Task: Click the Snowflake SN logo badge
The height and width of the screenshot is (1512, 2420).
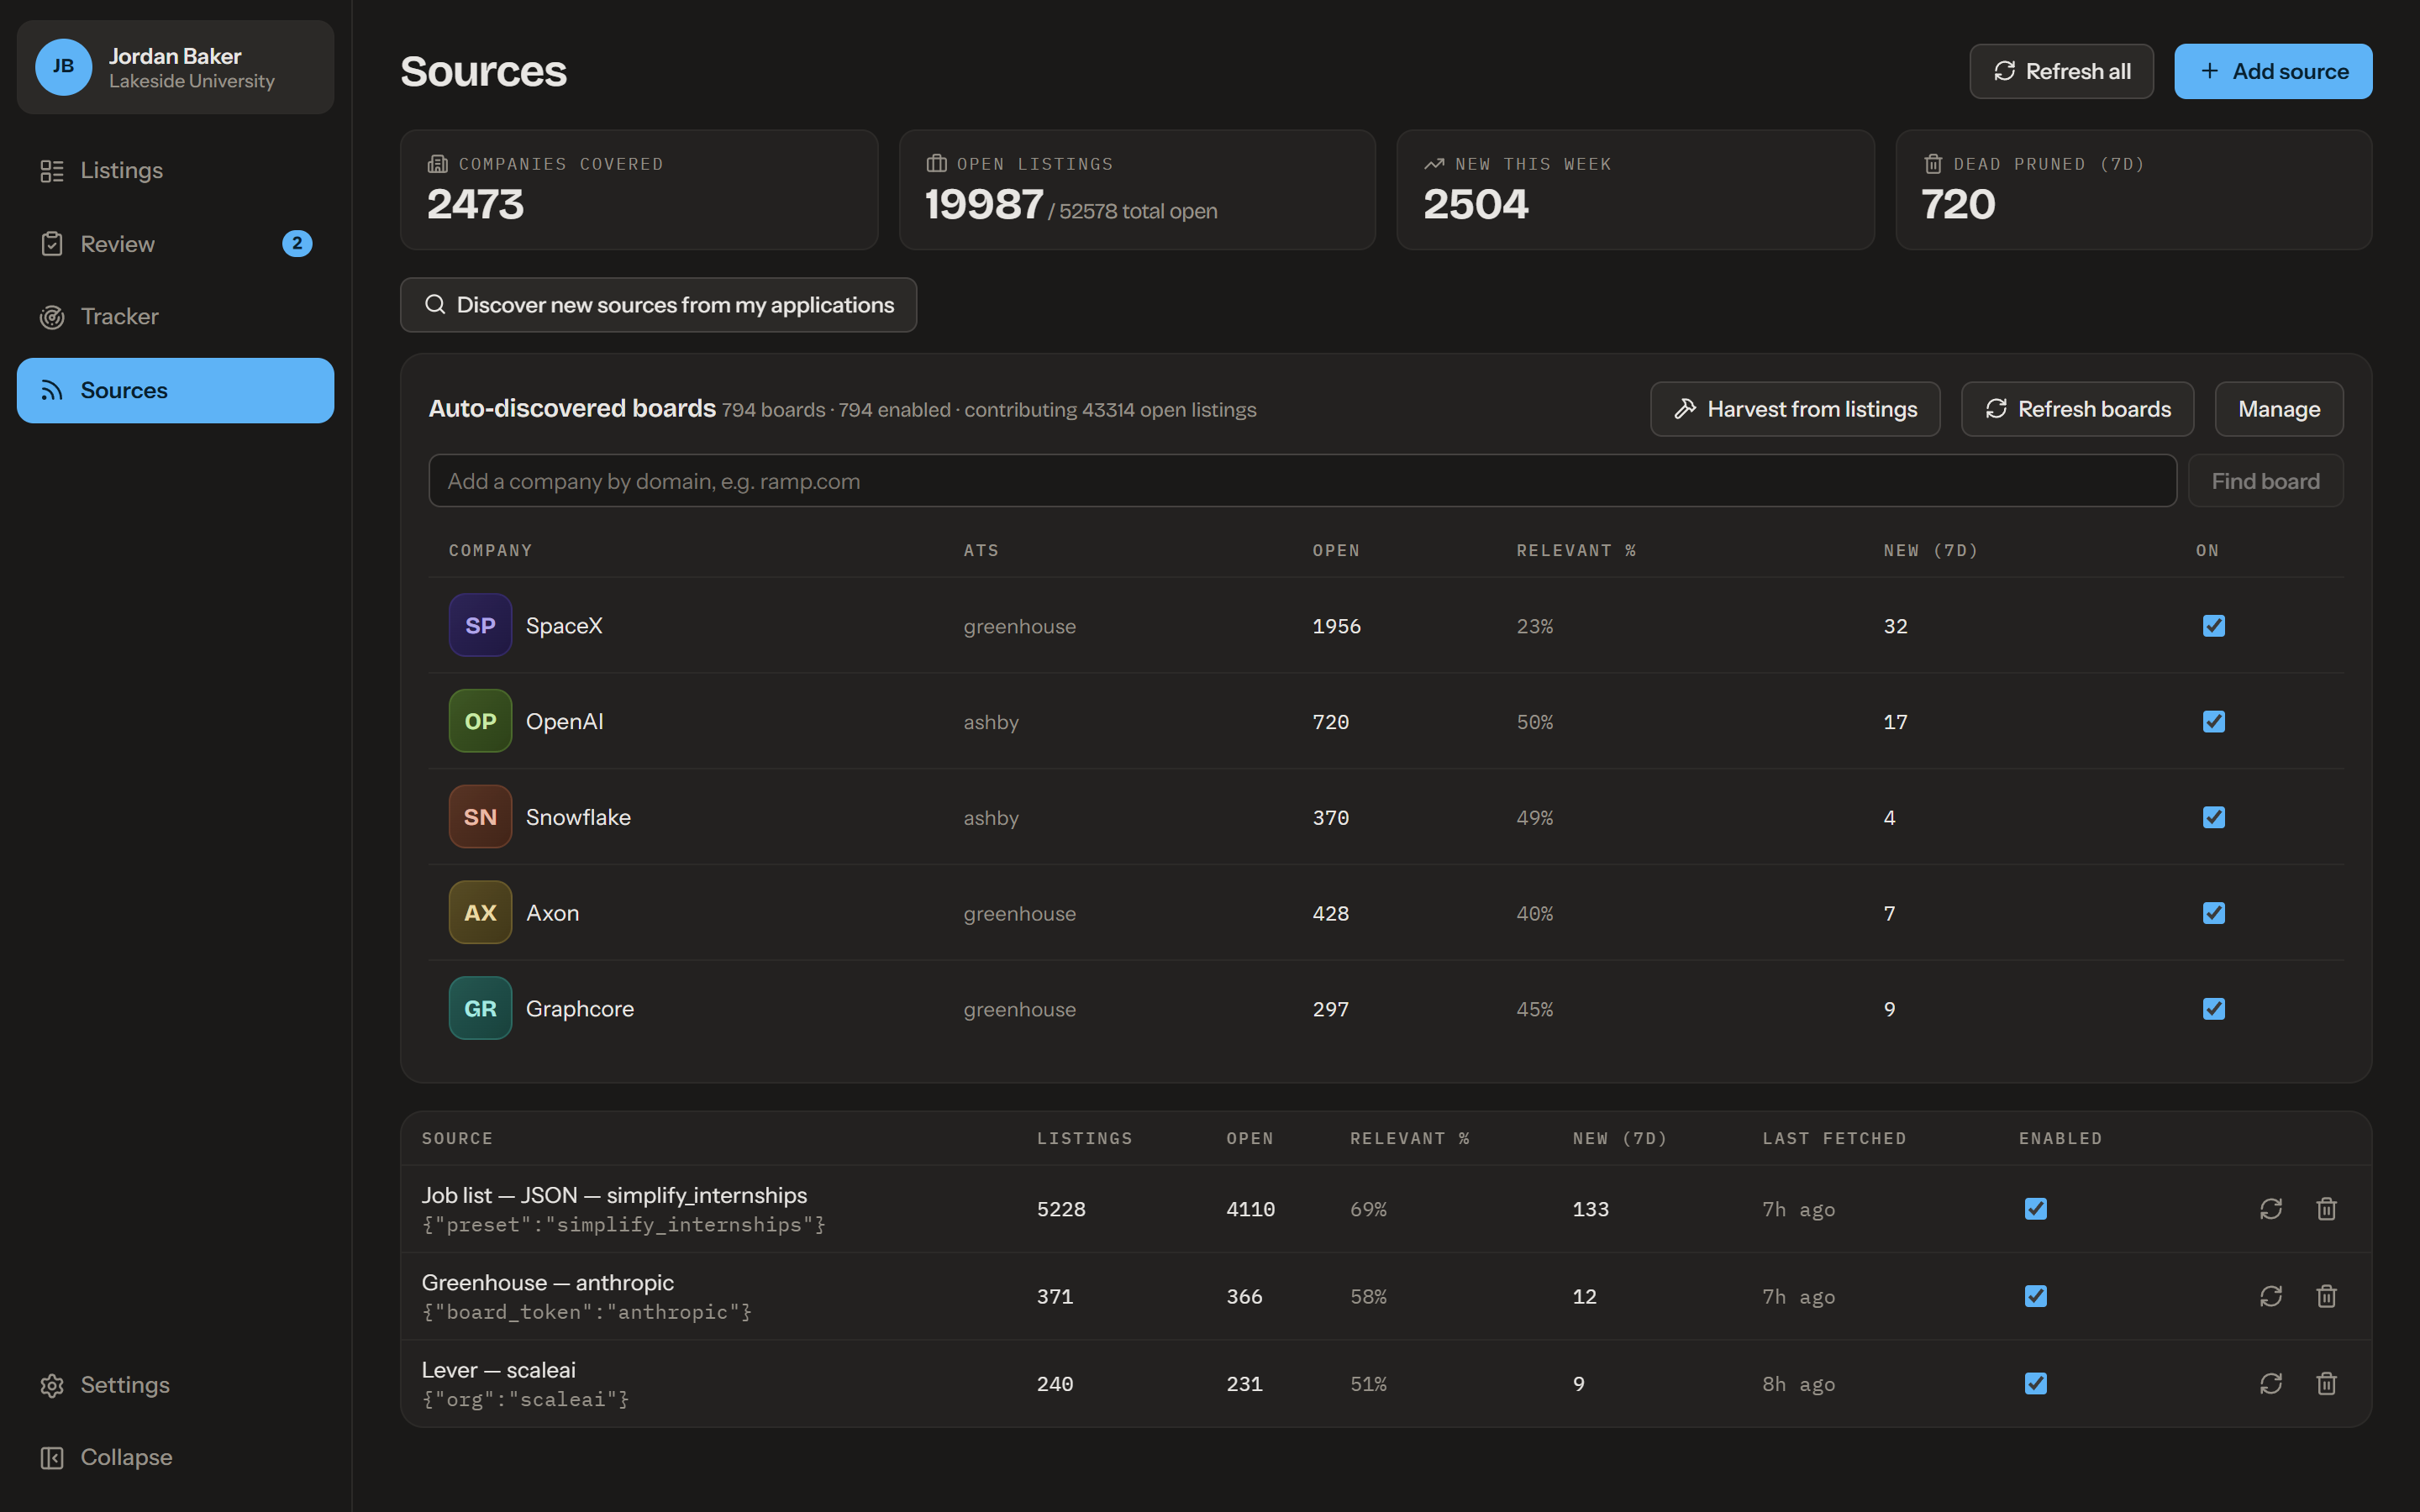Action: click(x=480, y=817)
